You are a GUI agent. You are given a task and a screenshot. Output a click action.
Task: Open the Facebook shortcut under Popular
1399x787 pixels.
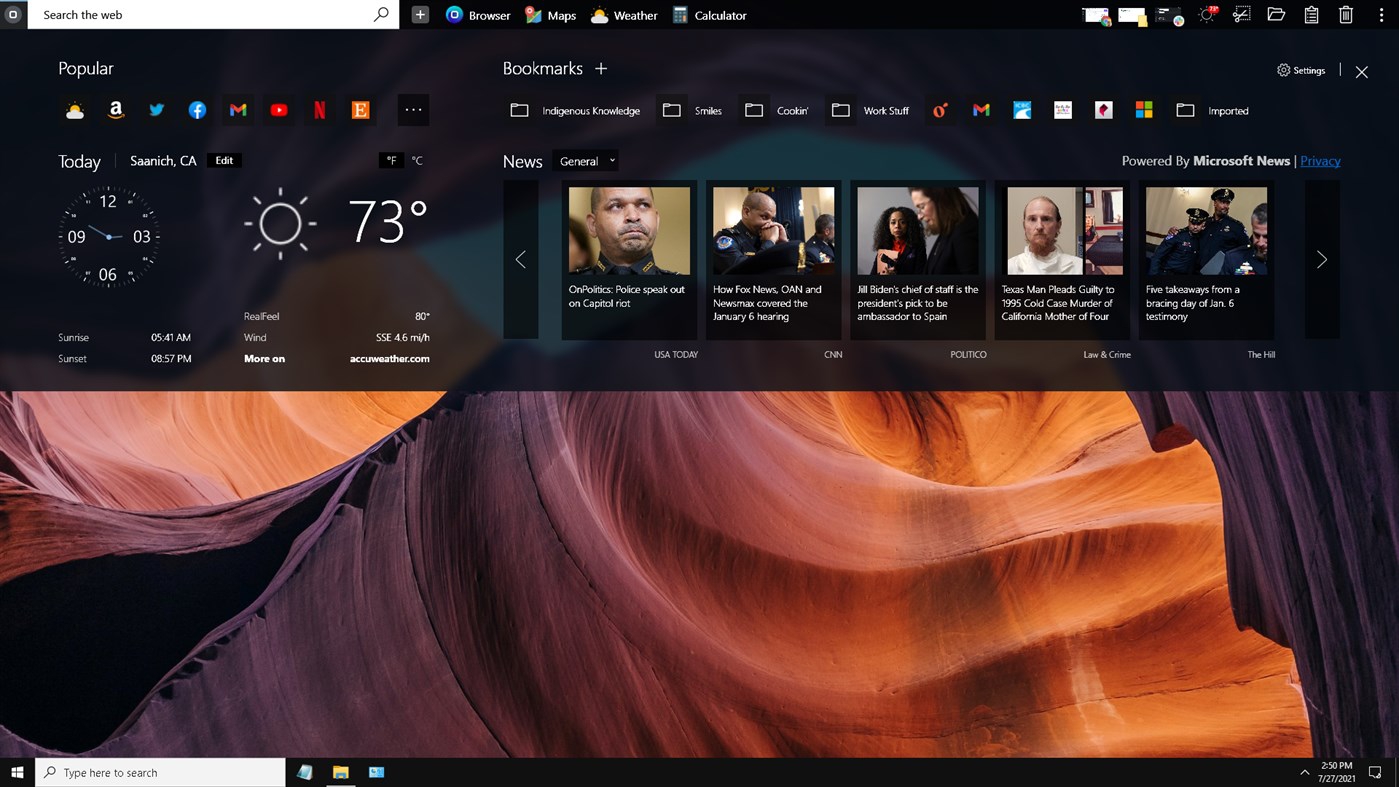point(197,110)
